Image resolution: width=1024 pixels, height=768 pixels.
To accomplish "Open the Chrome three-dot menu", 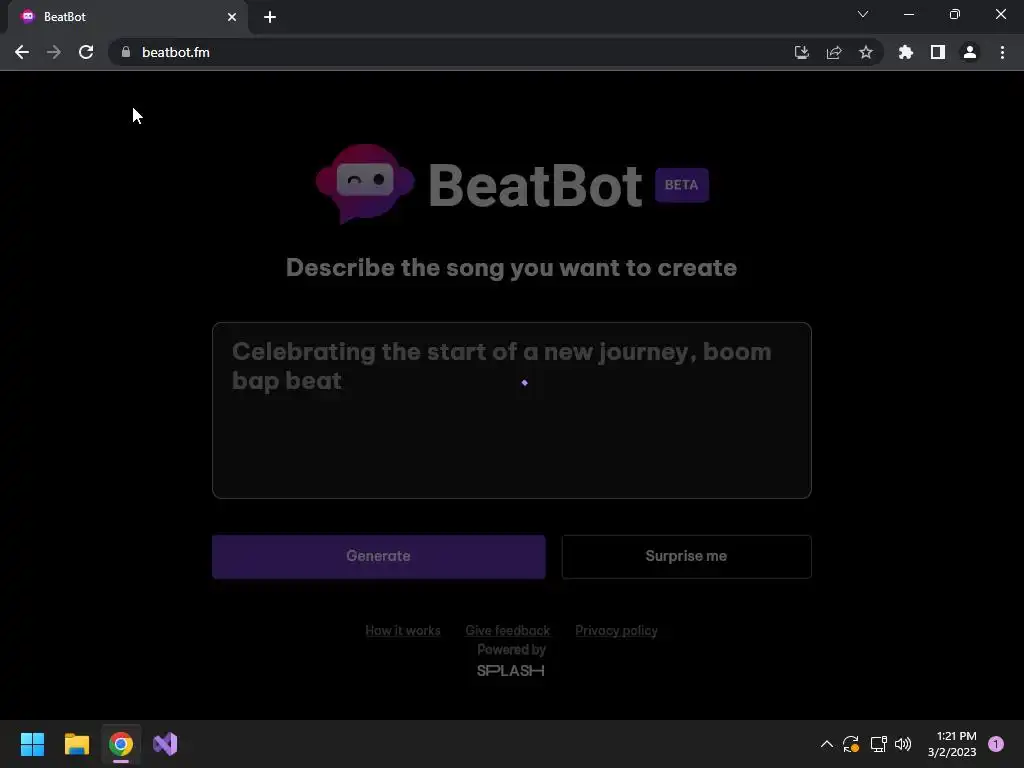I will 1002,52.
